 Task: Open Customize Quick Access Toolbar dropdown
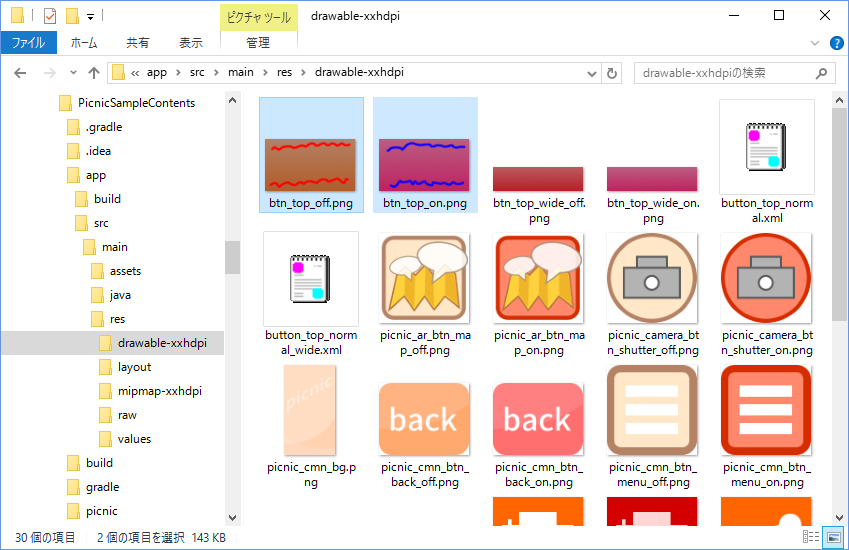click(x=90, y=17)
